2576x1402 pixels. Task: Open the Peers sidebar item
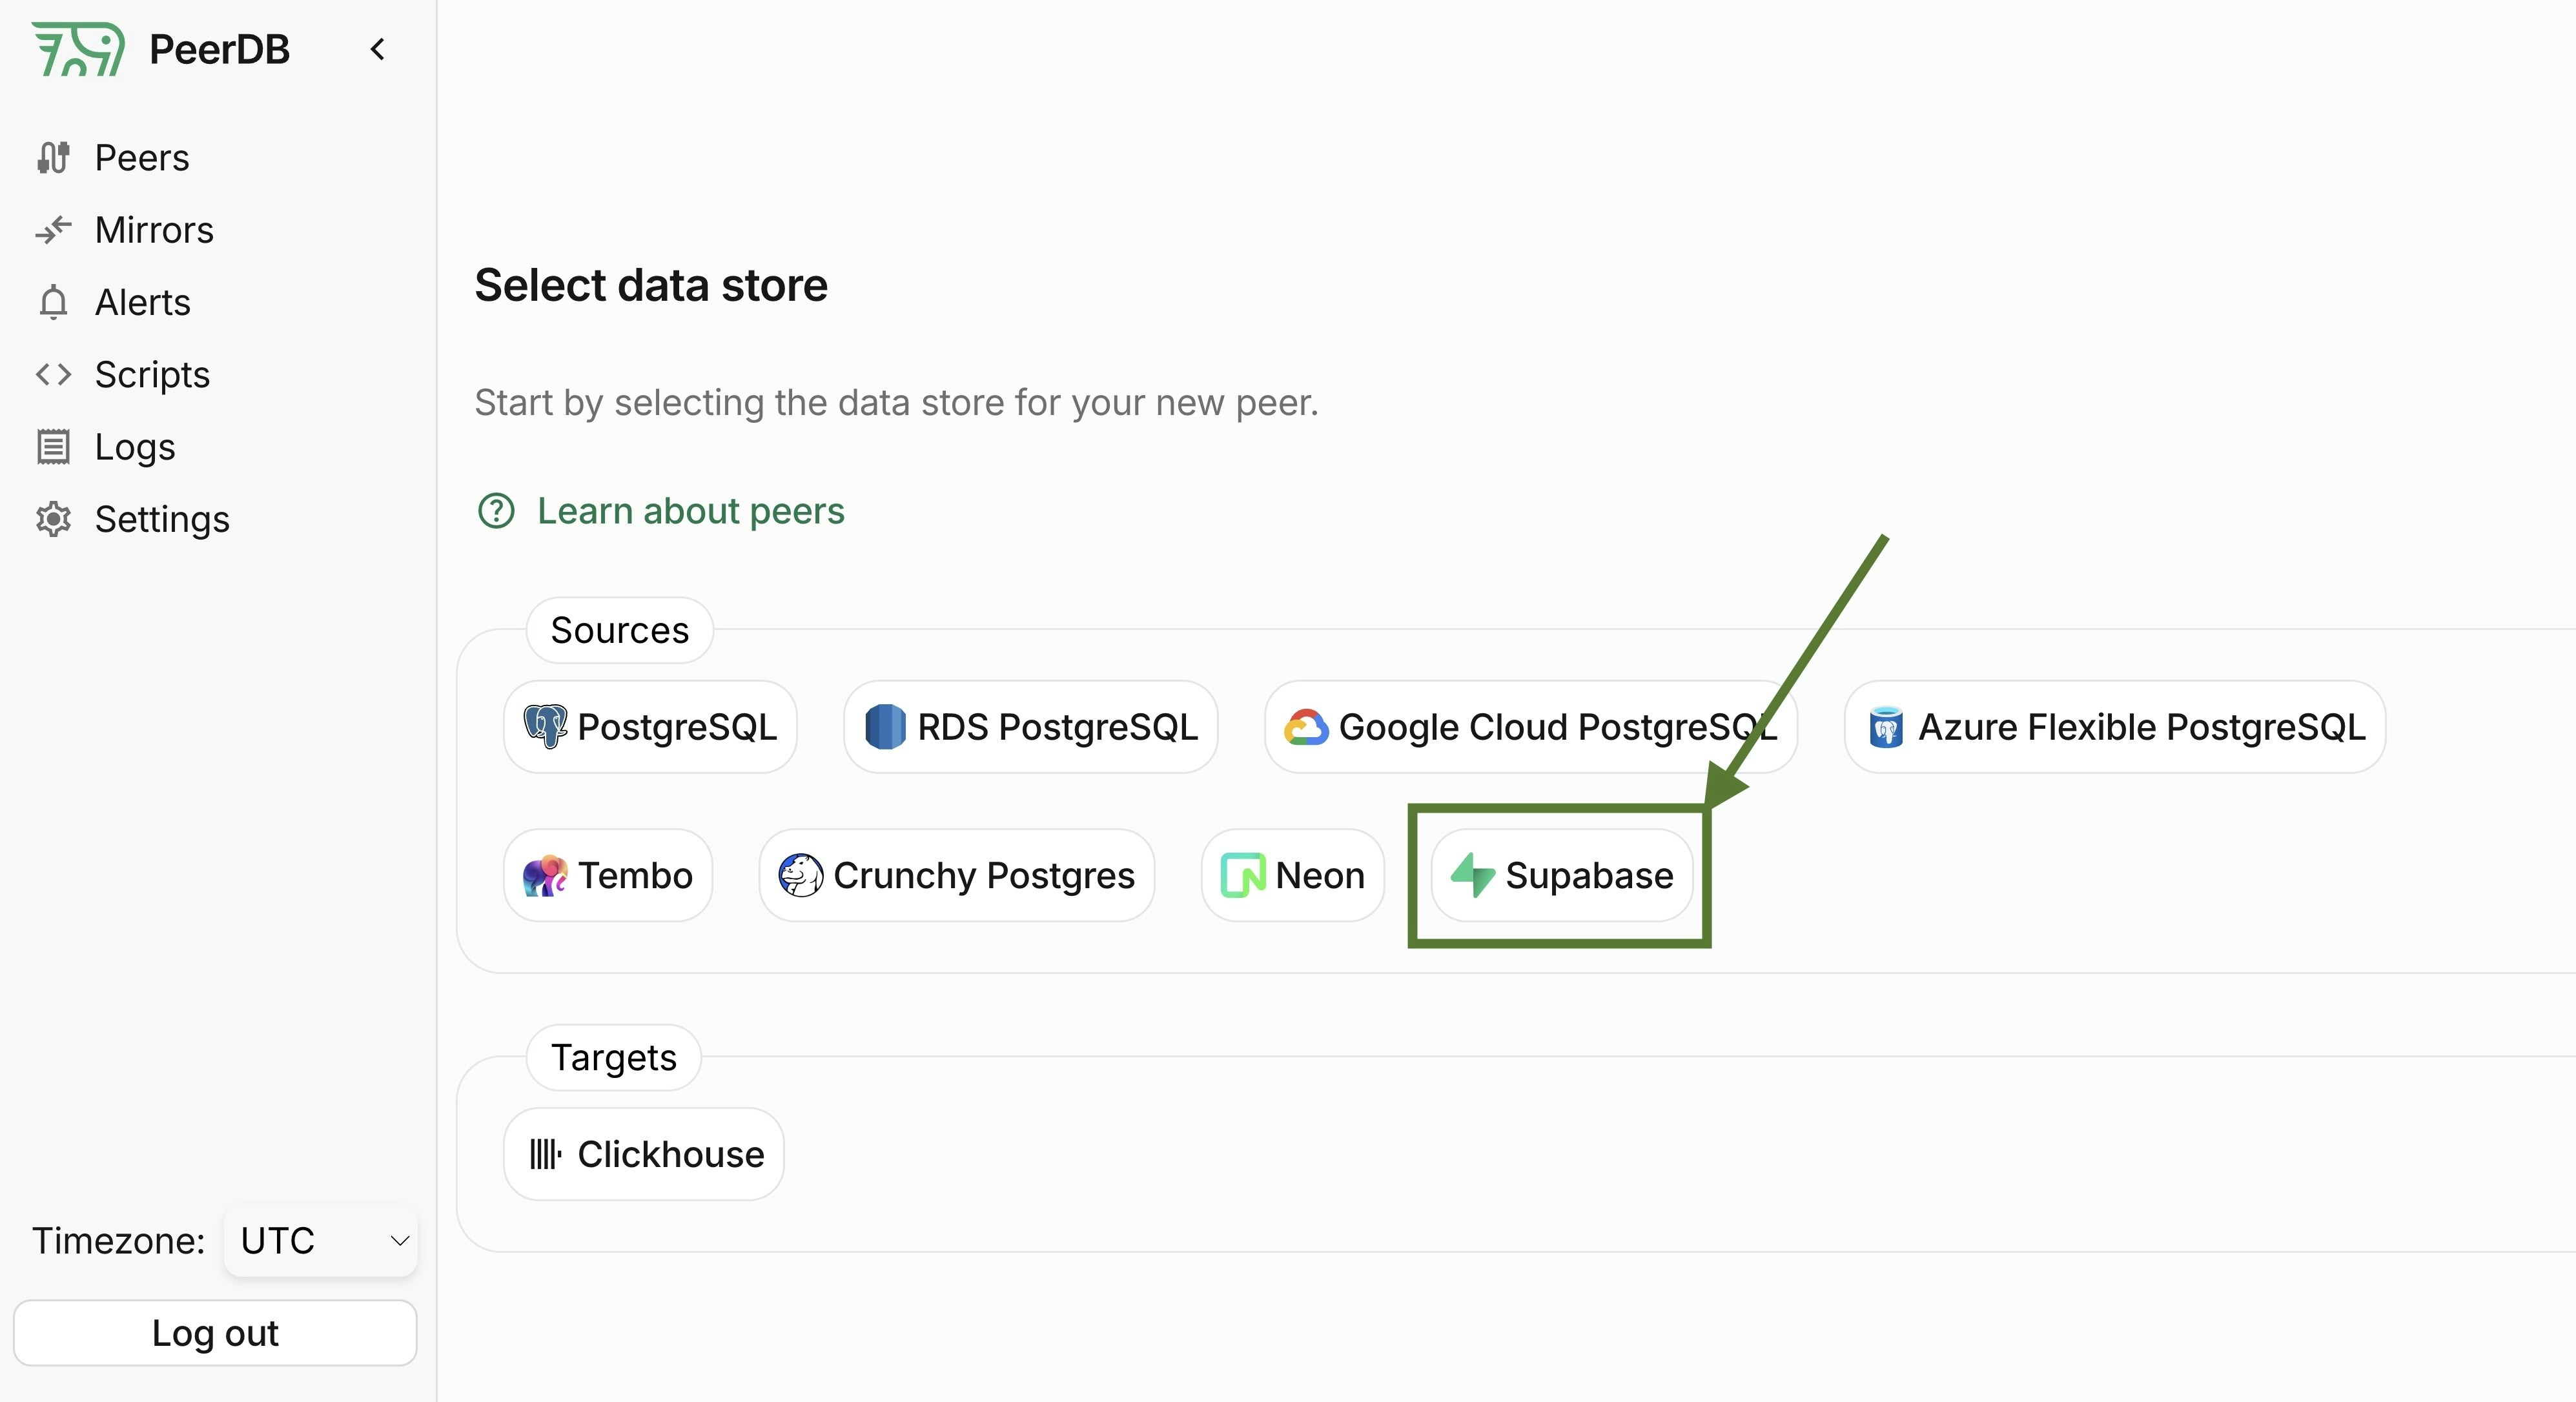[141, 158]
